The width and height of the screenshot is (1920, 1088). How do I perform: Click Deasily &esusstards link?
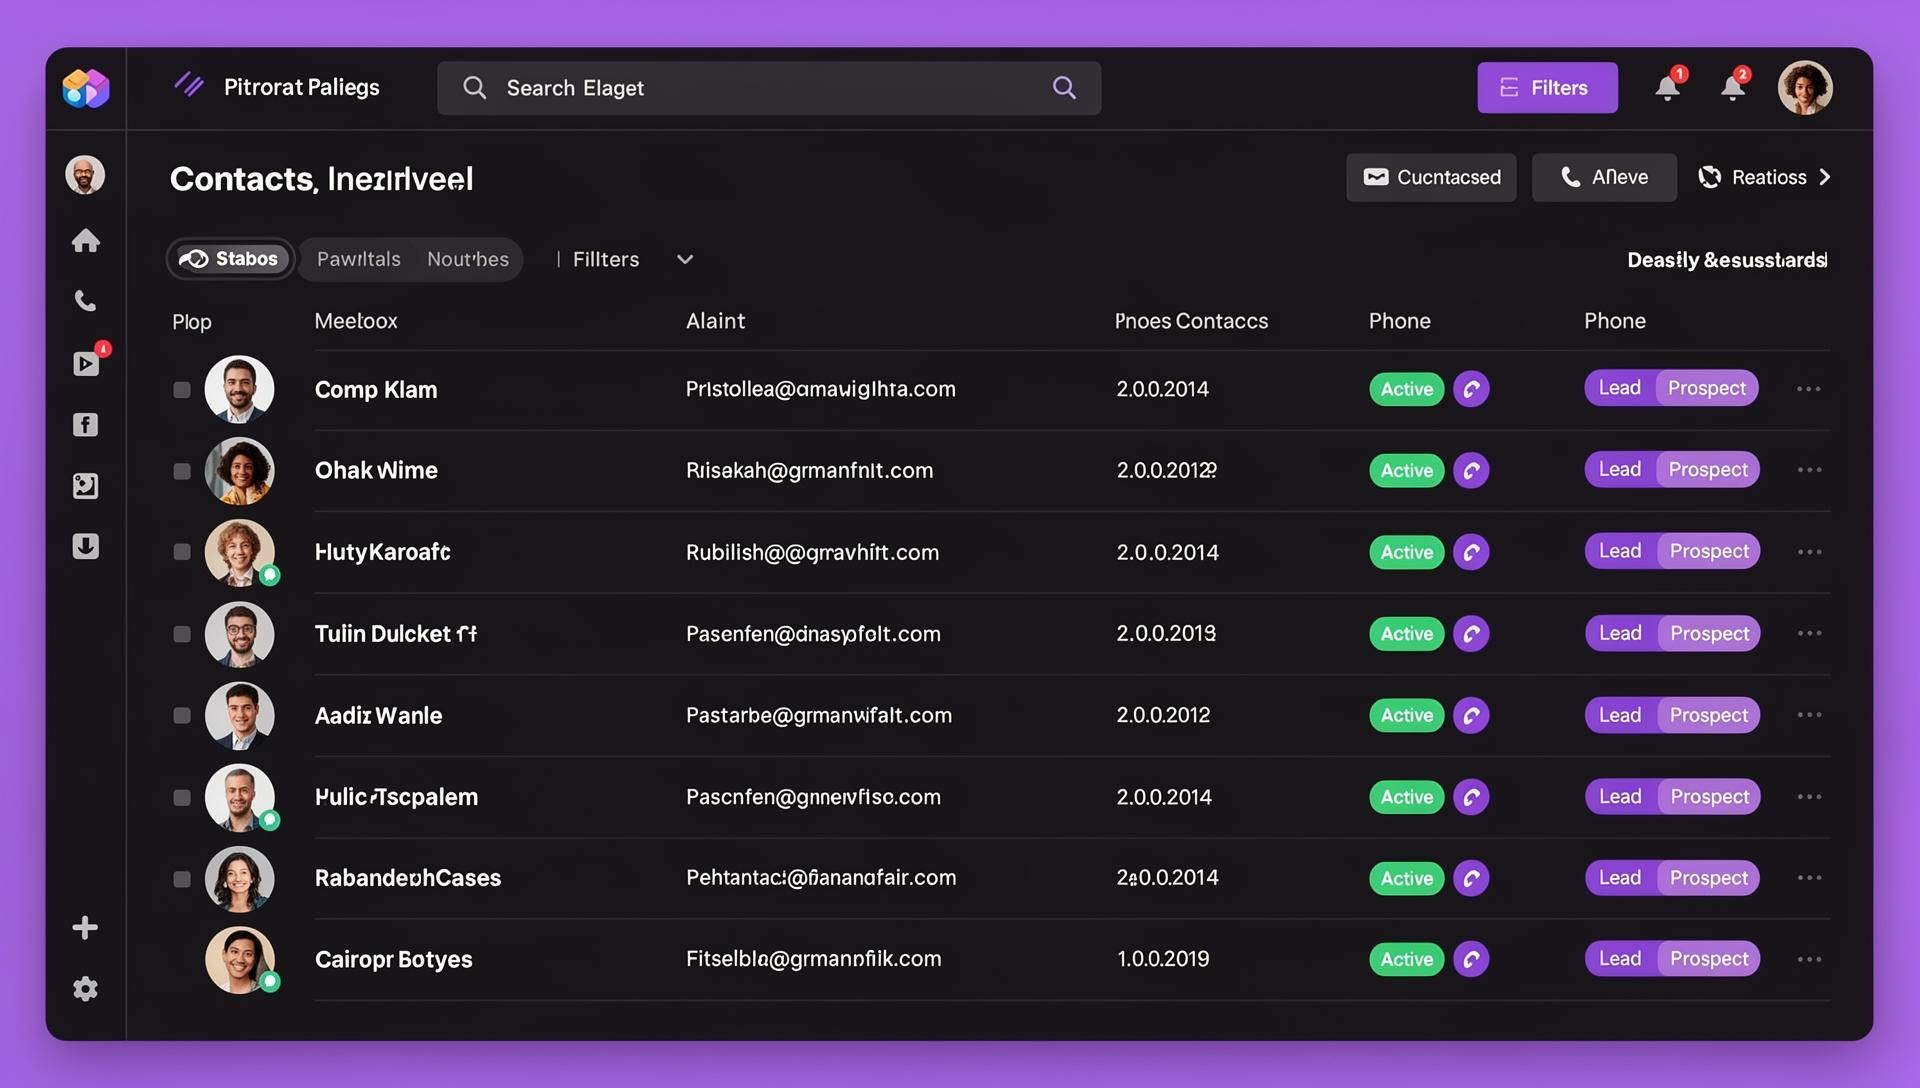(1727, 260)
